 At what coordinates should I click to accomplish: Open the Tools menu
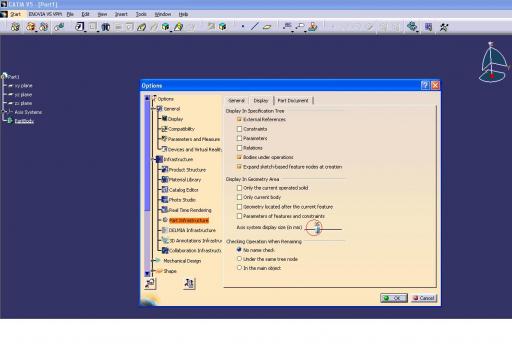[141, 14]
